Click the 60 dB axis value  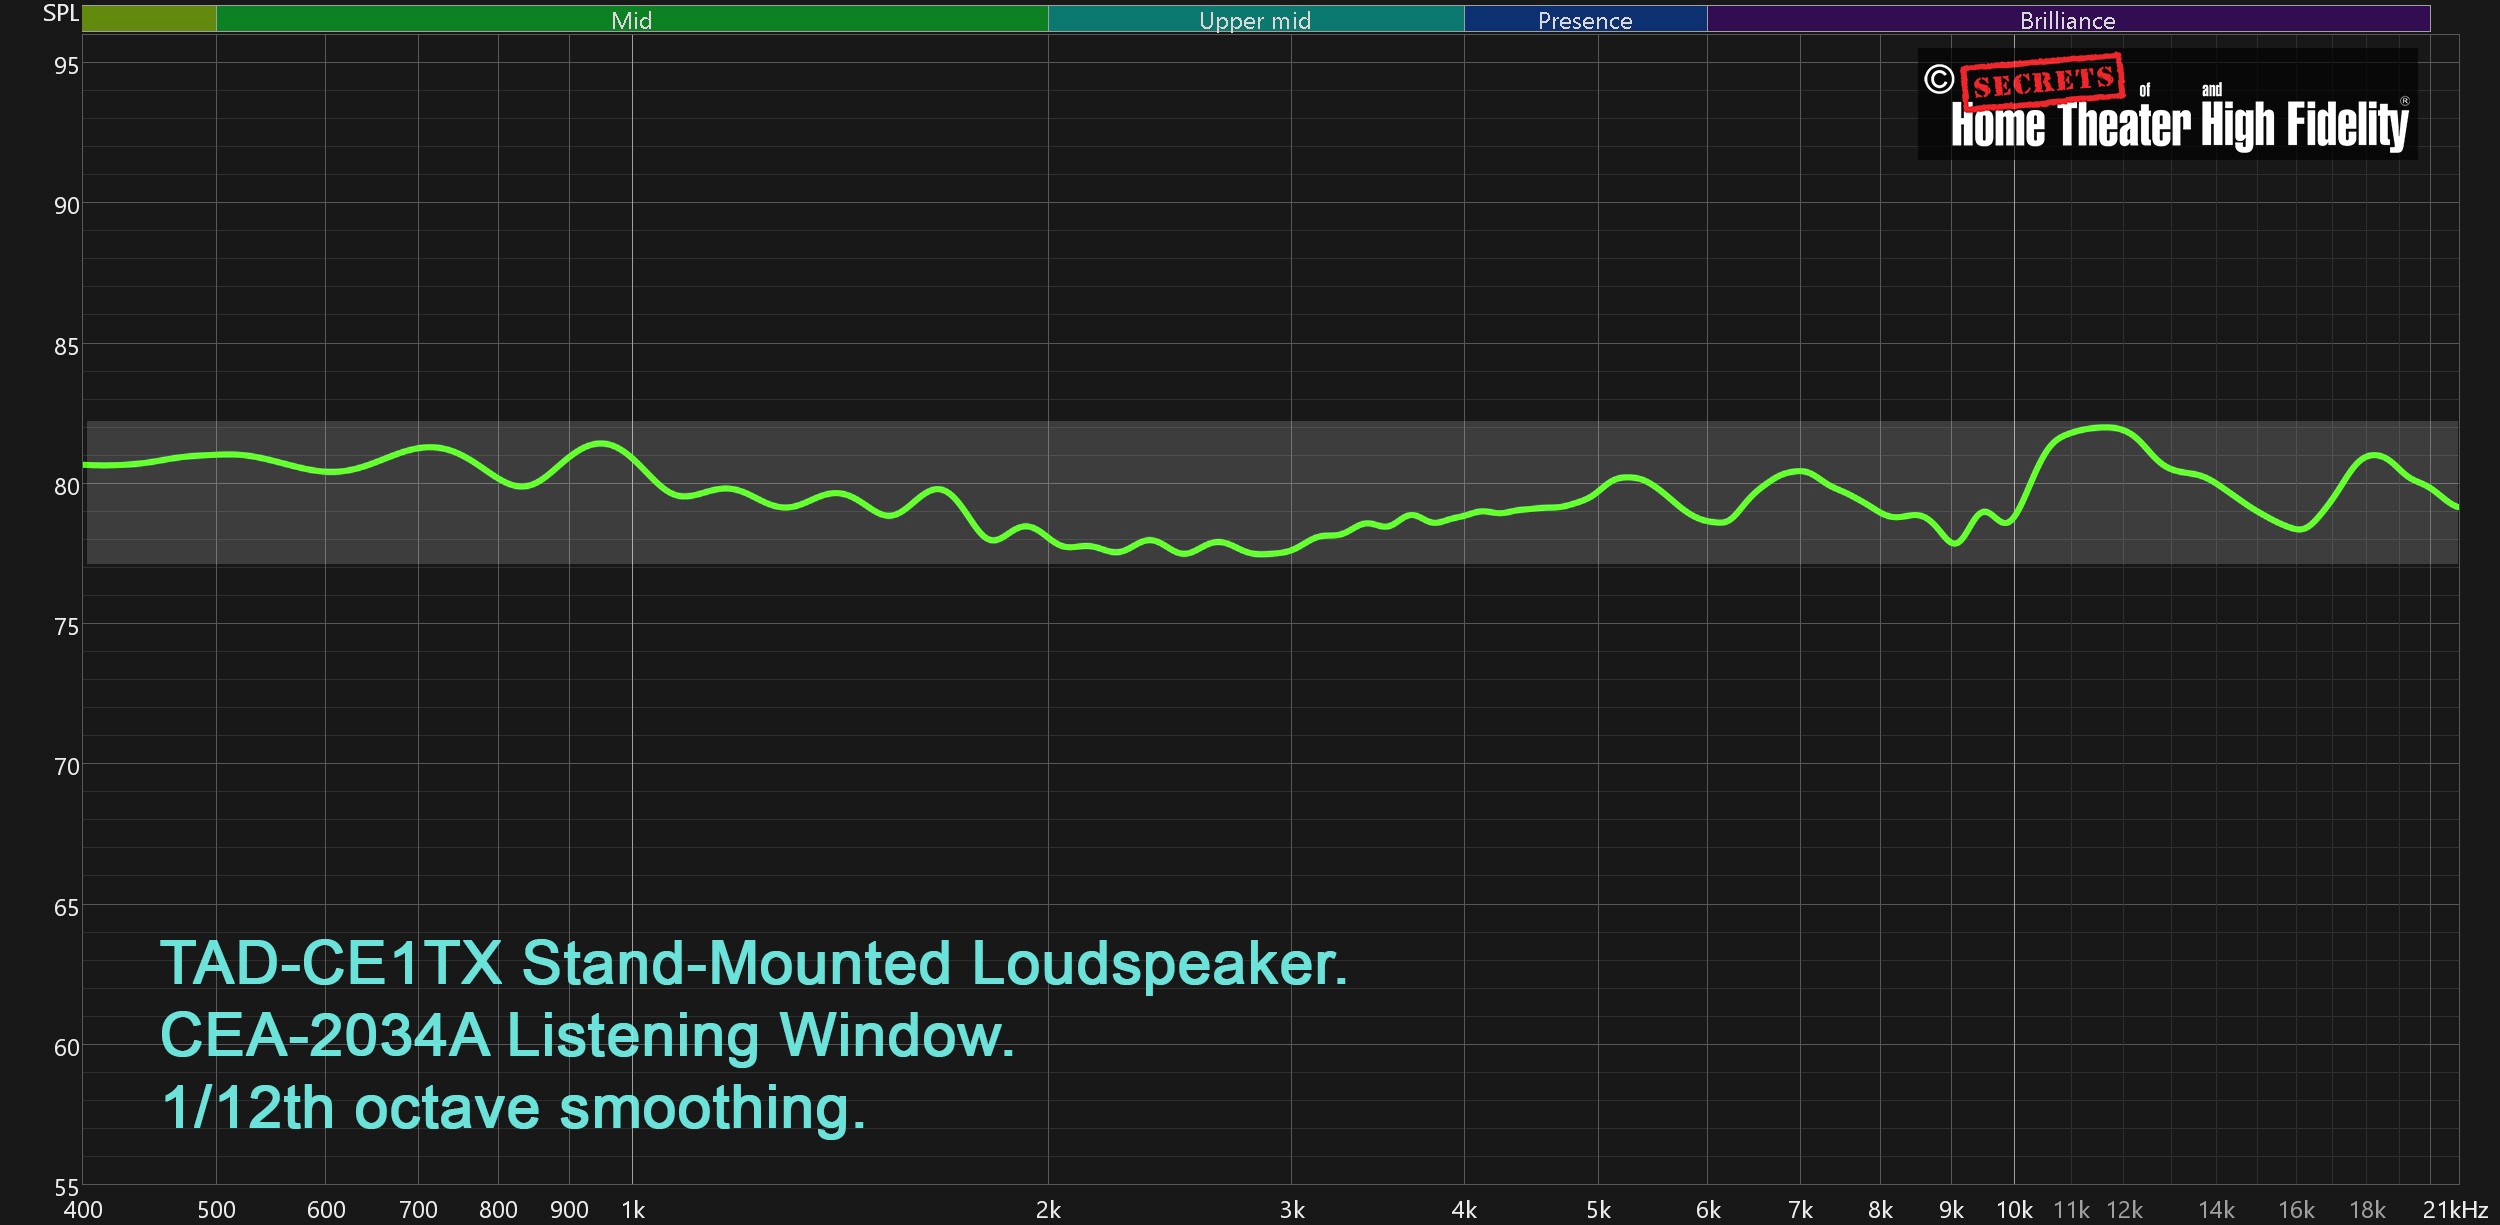[x=66, y=1048]
